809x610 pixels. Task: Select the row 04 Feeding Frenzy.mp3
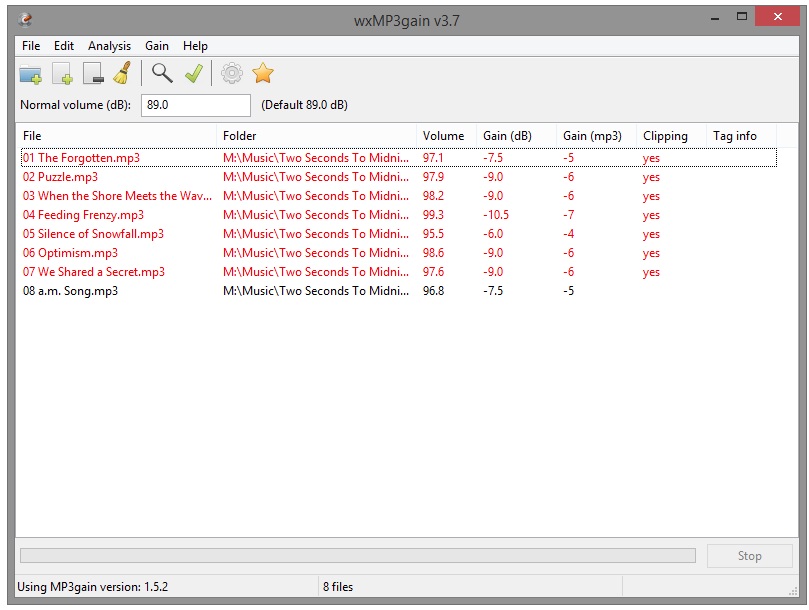pos(84,215)
